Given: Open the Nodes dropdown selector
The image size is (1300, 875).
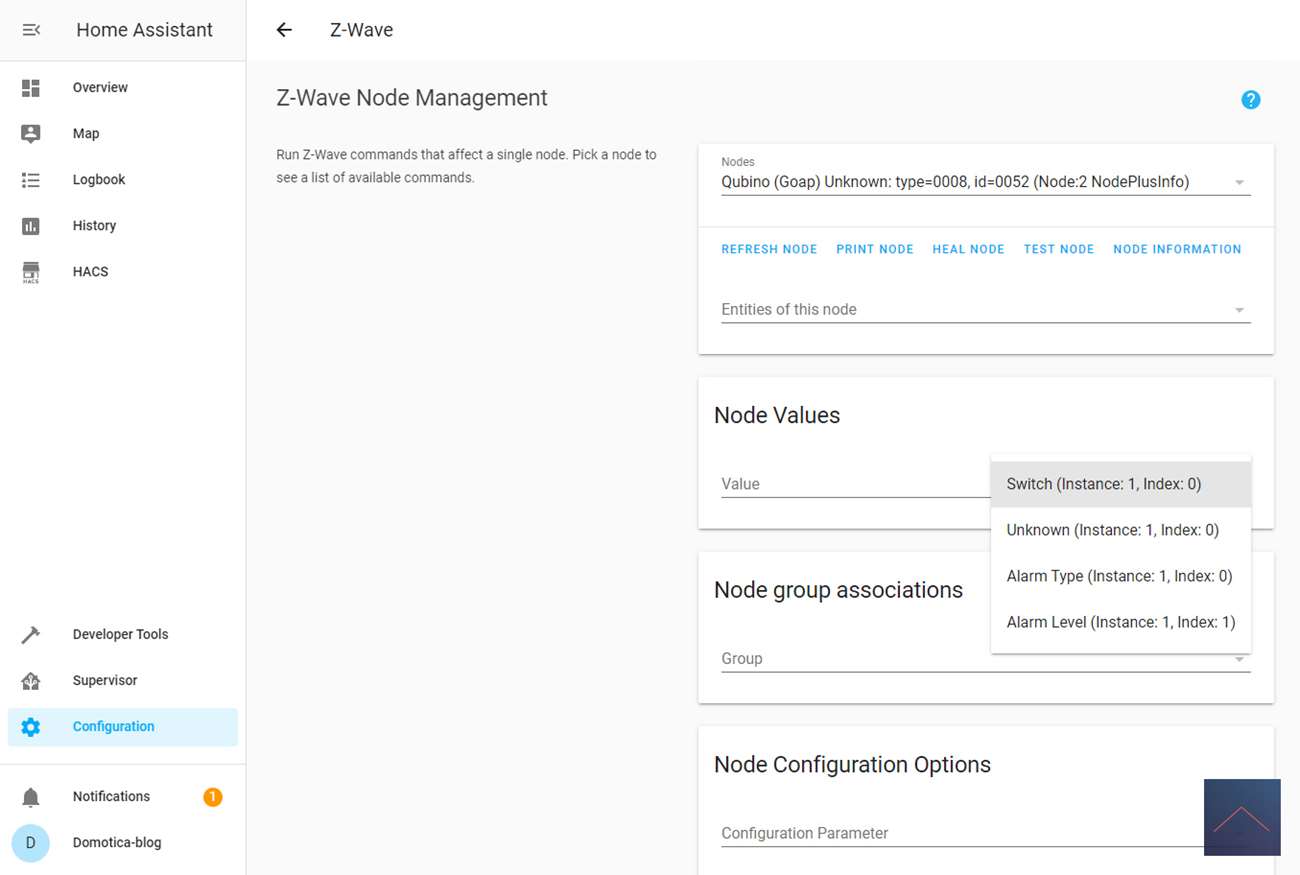Looking at the screenshot, I should (x=985, y=182).
